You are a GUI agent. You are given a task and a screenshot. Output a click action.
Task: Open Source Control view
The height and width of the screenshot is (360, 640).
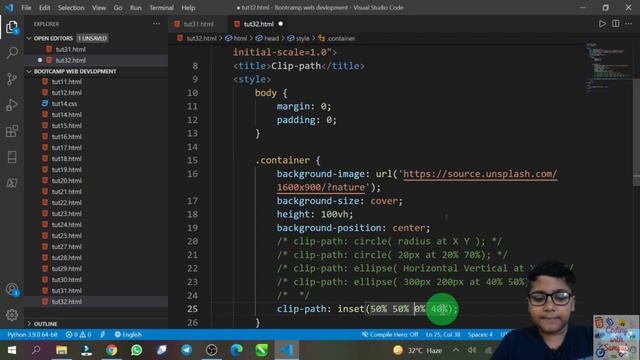(x=12, y=79)
